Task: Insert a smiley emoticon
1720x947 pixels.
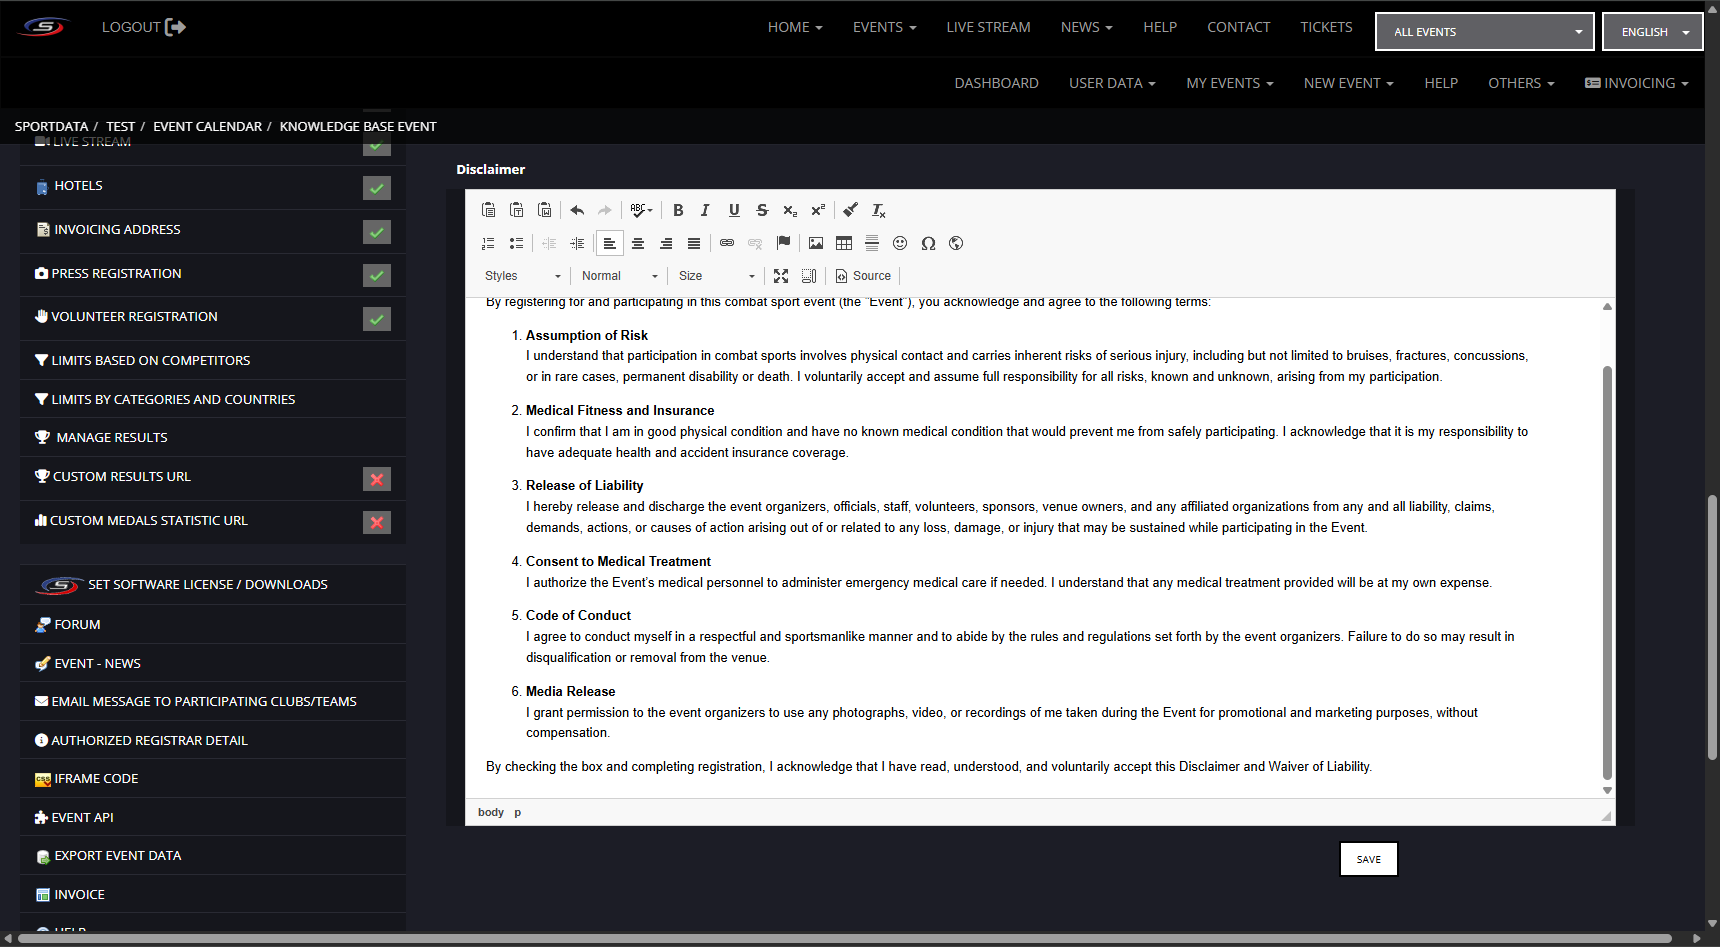Action: 900,243
